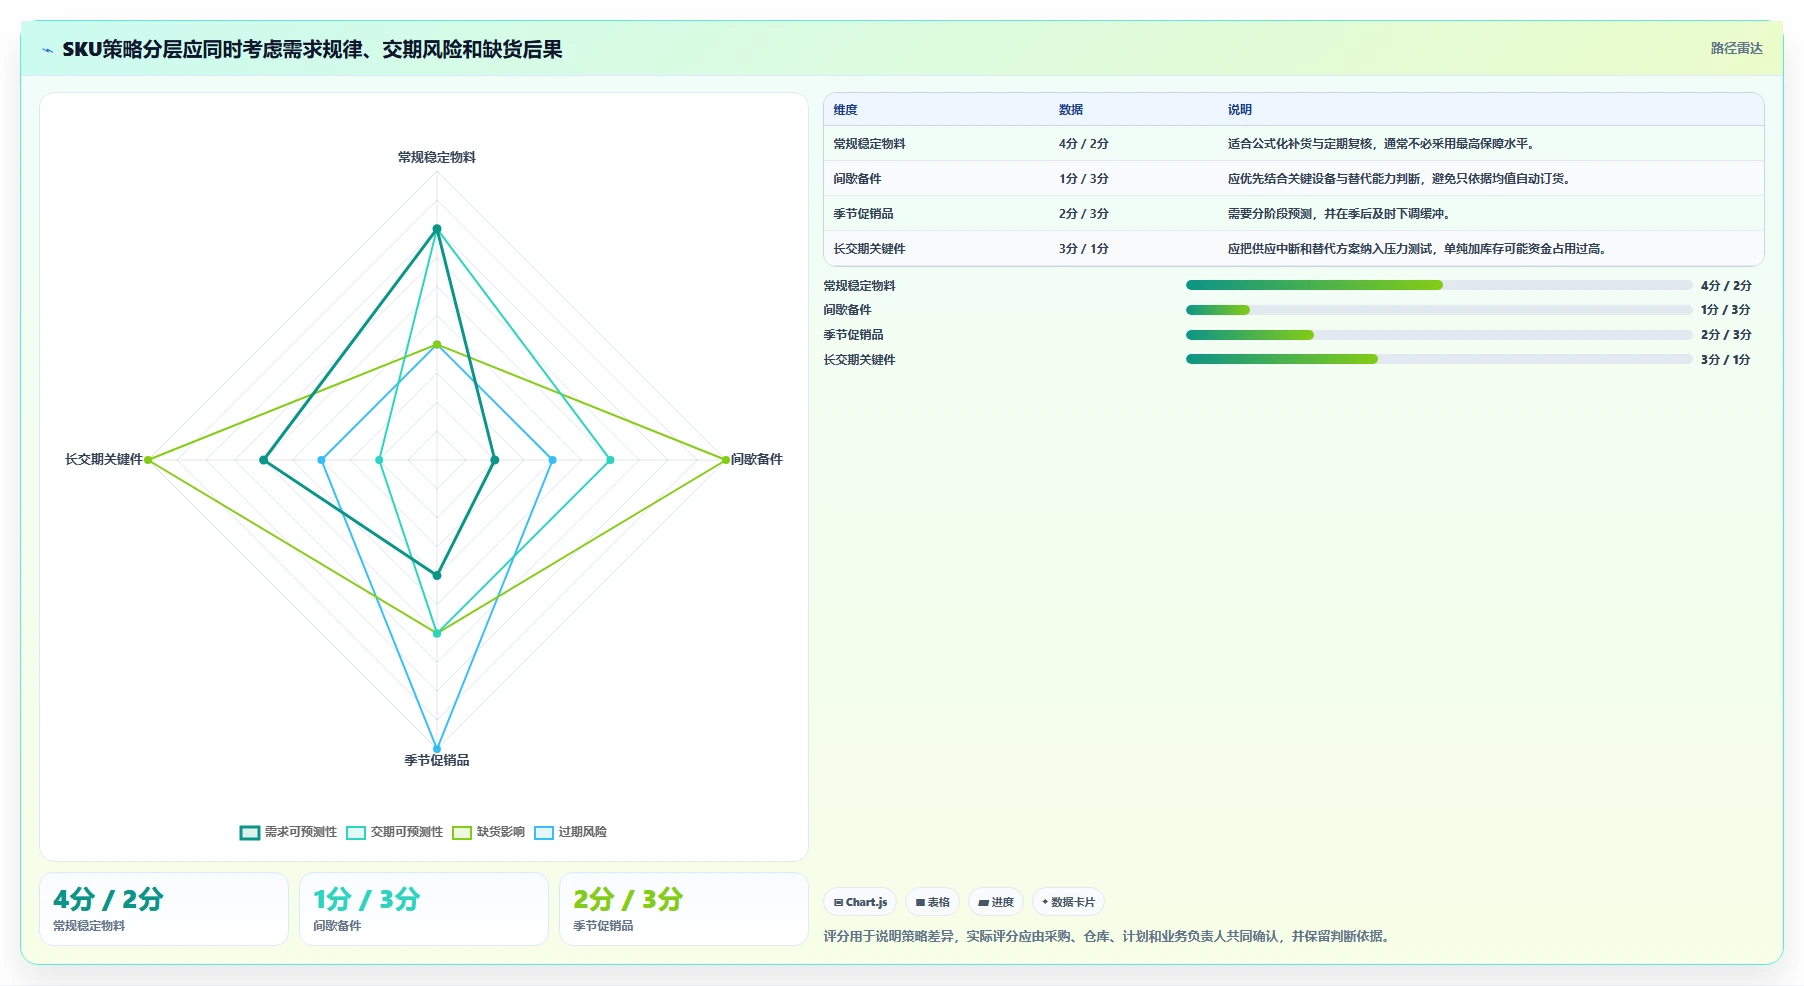Click the 表格 chip
Image resolution: width=1804 pixels, height=986 pixels.
tap(932, 902)
